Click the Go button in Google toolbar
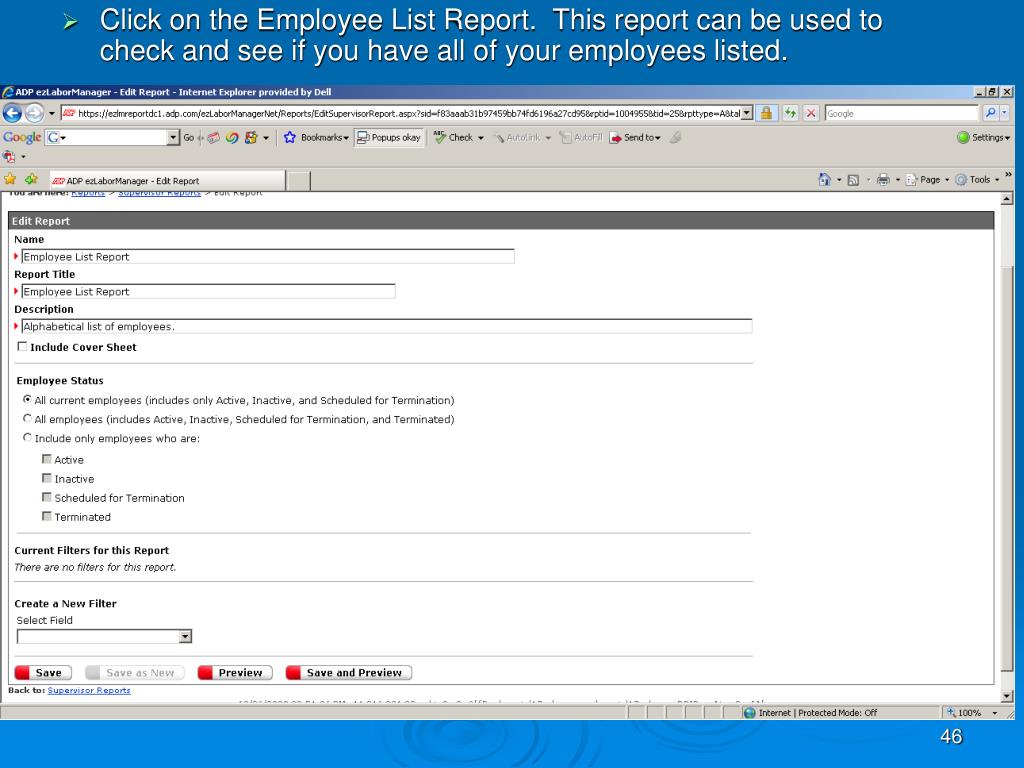Image resolution: width=1024 pixels, height=768 pixels. pyautogui.click(x=189, y=138)
